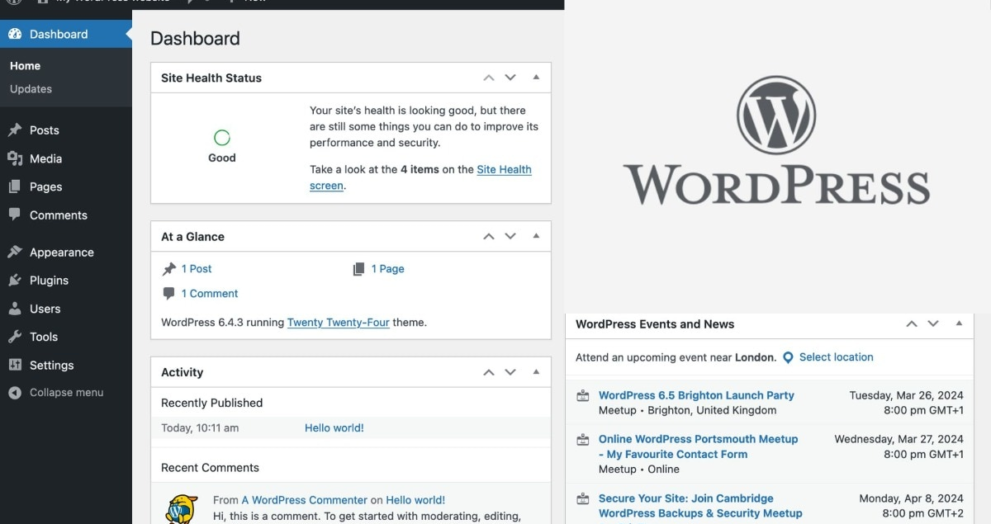Click meetup icon beside Brighton Launch Party
The image size is (991, 524).
pos(583,396)
